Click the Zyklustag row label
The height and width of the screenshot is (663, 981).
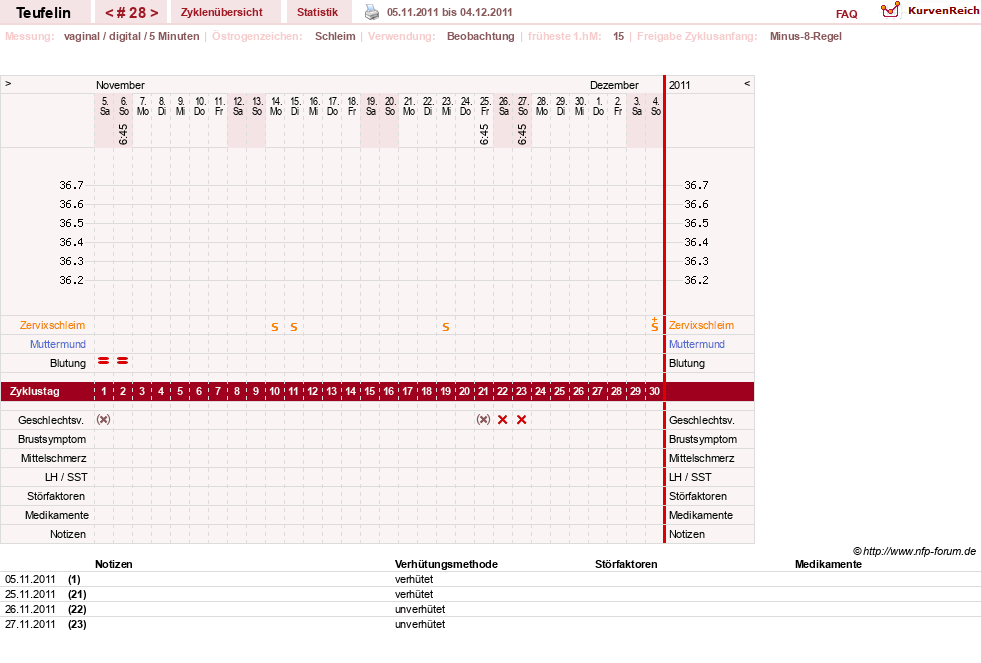coord(34,392)
